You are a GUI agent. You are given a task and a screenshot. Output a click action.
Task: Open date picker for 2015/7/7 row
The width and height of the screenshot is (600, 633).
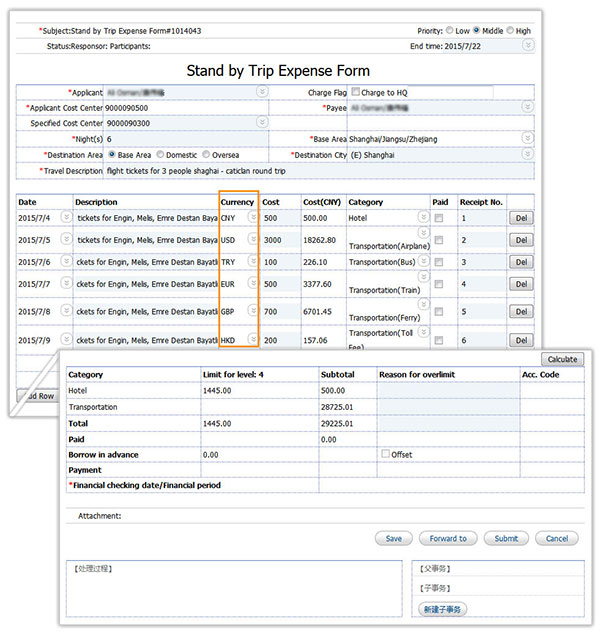(x=66, y=283)
